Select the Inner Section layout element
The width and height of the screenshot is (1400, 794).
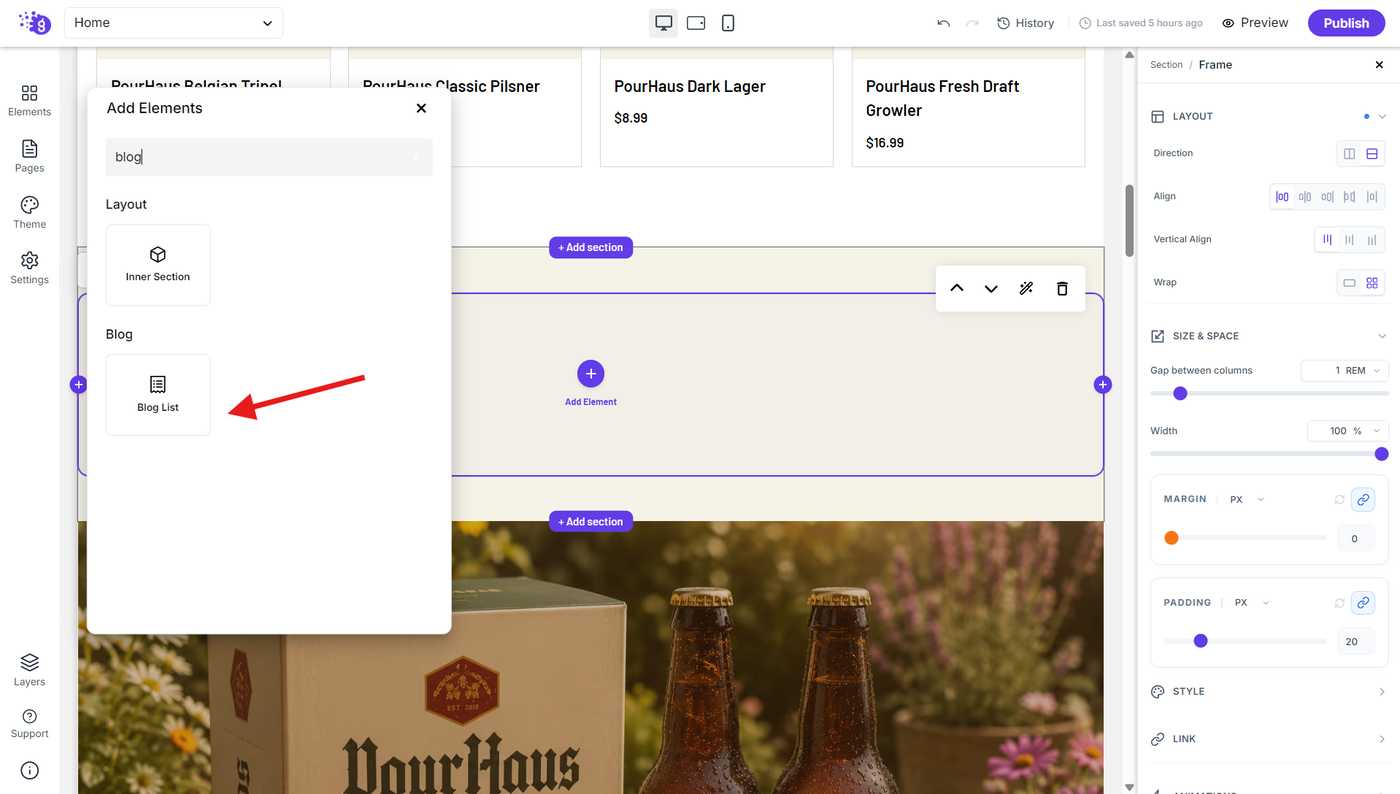click(158, 265)
